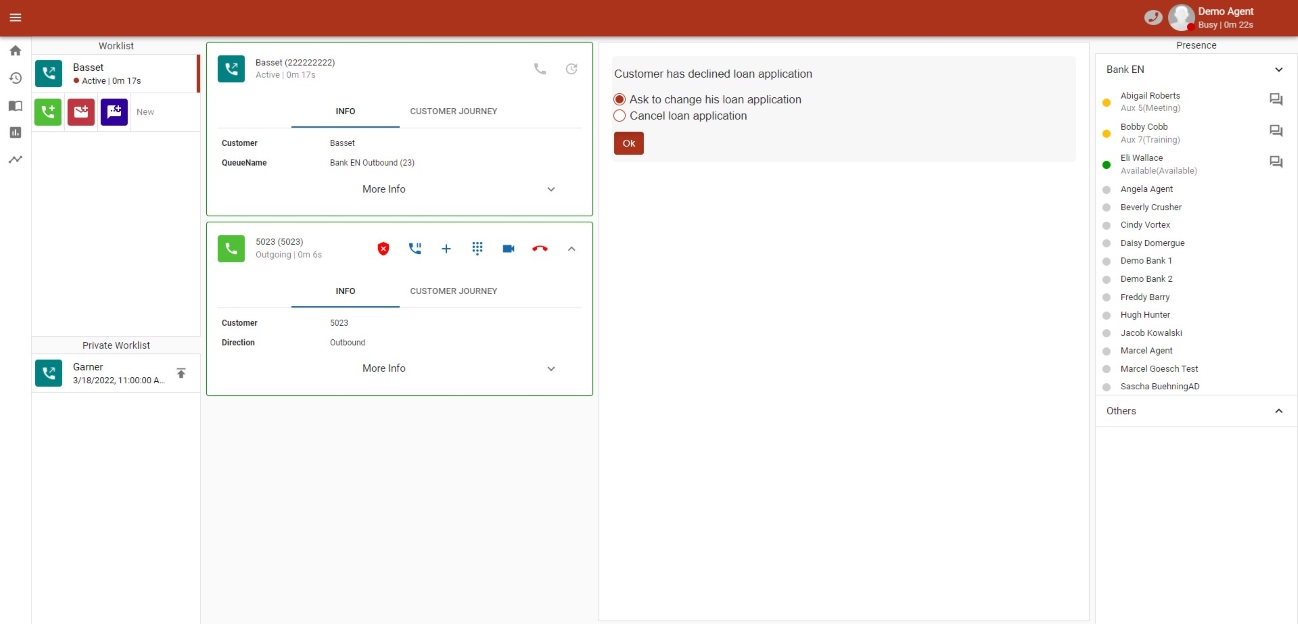Select 'Cancel loan application' option
Screen dimensions: 1298x624
pyautogui.click(x=620, y=116)
